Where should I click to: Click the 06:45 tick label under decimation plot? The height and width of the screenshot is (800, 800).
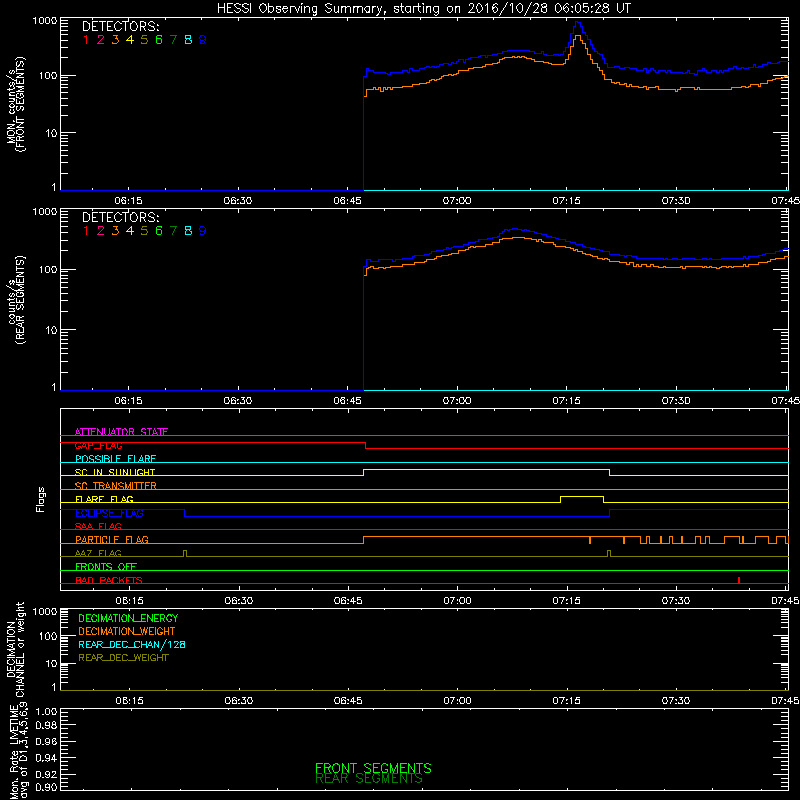(348, 701)
